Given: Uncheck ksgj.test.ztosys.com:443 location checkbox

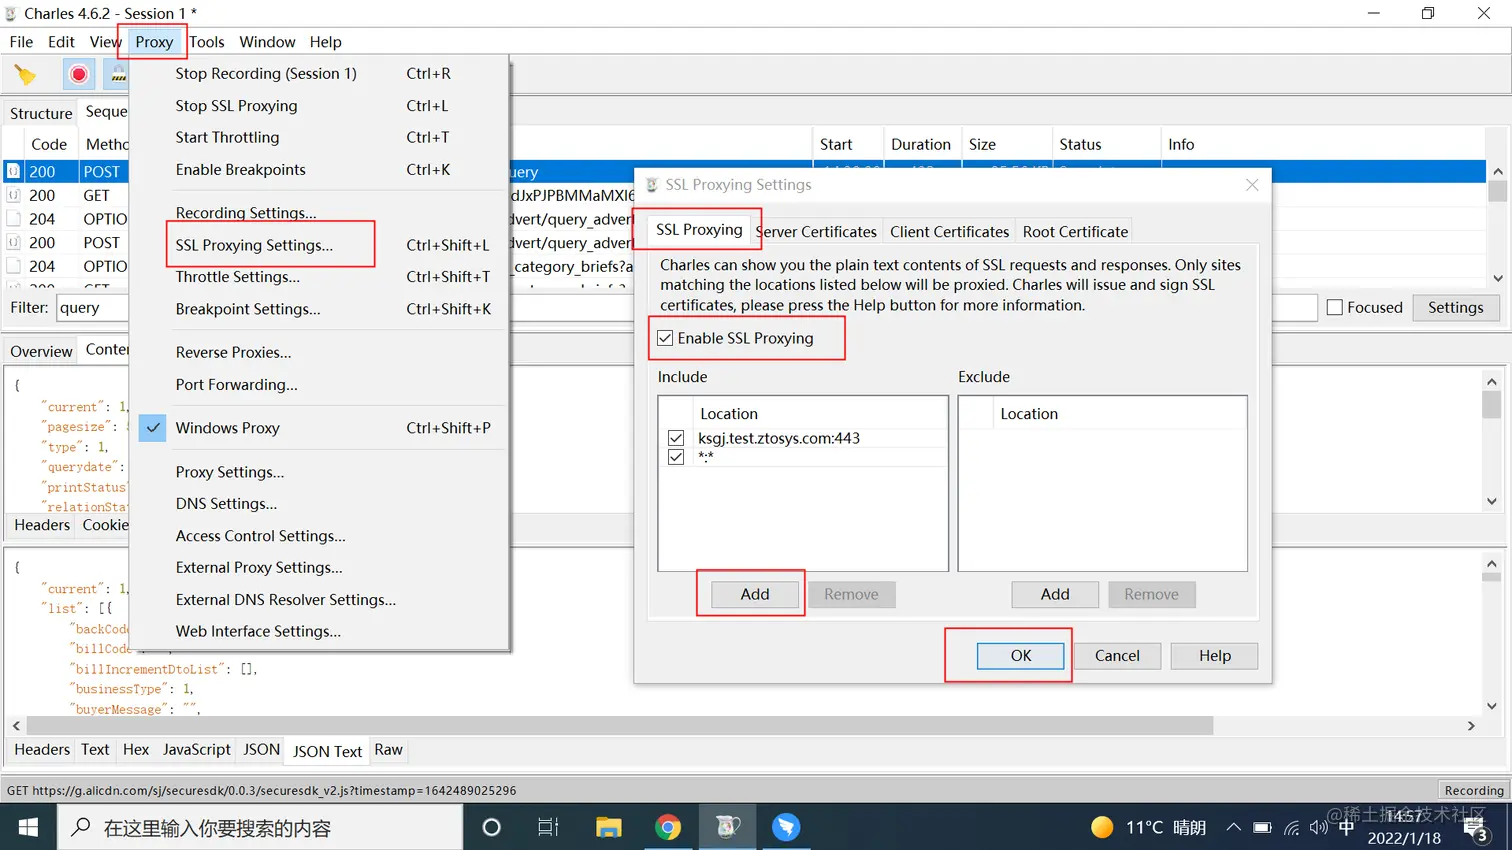Looking at the screenshot, I should [x=676, y=438].
